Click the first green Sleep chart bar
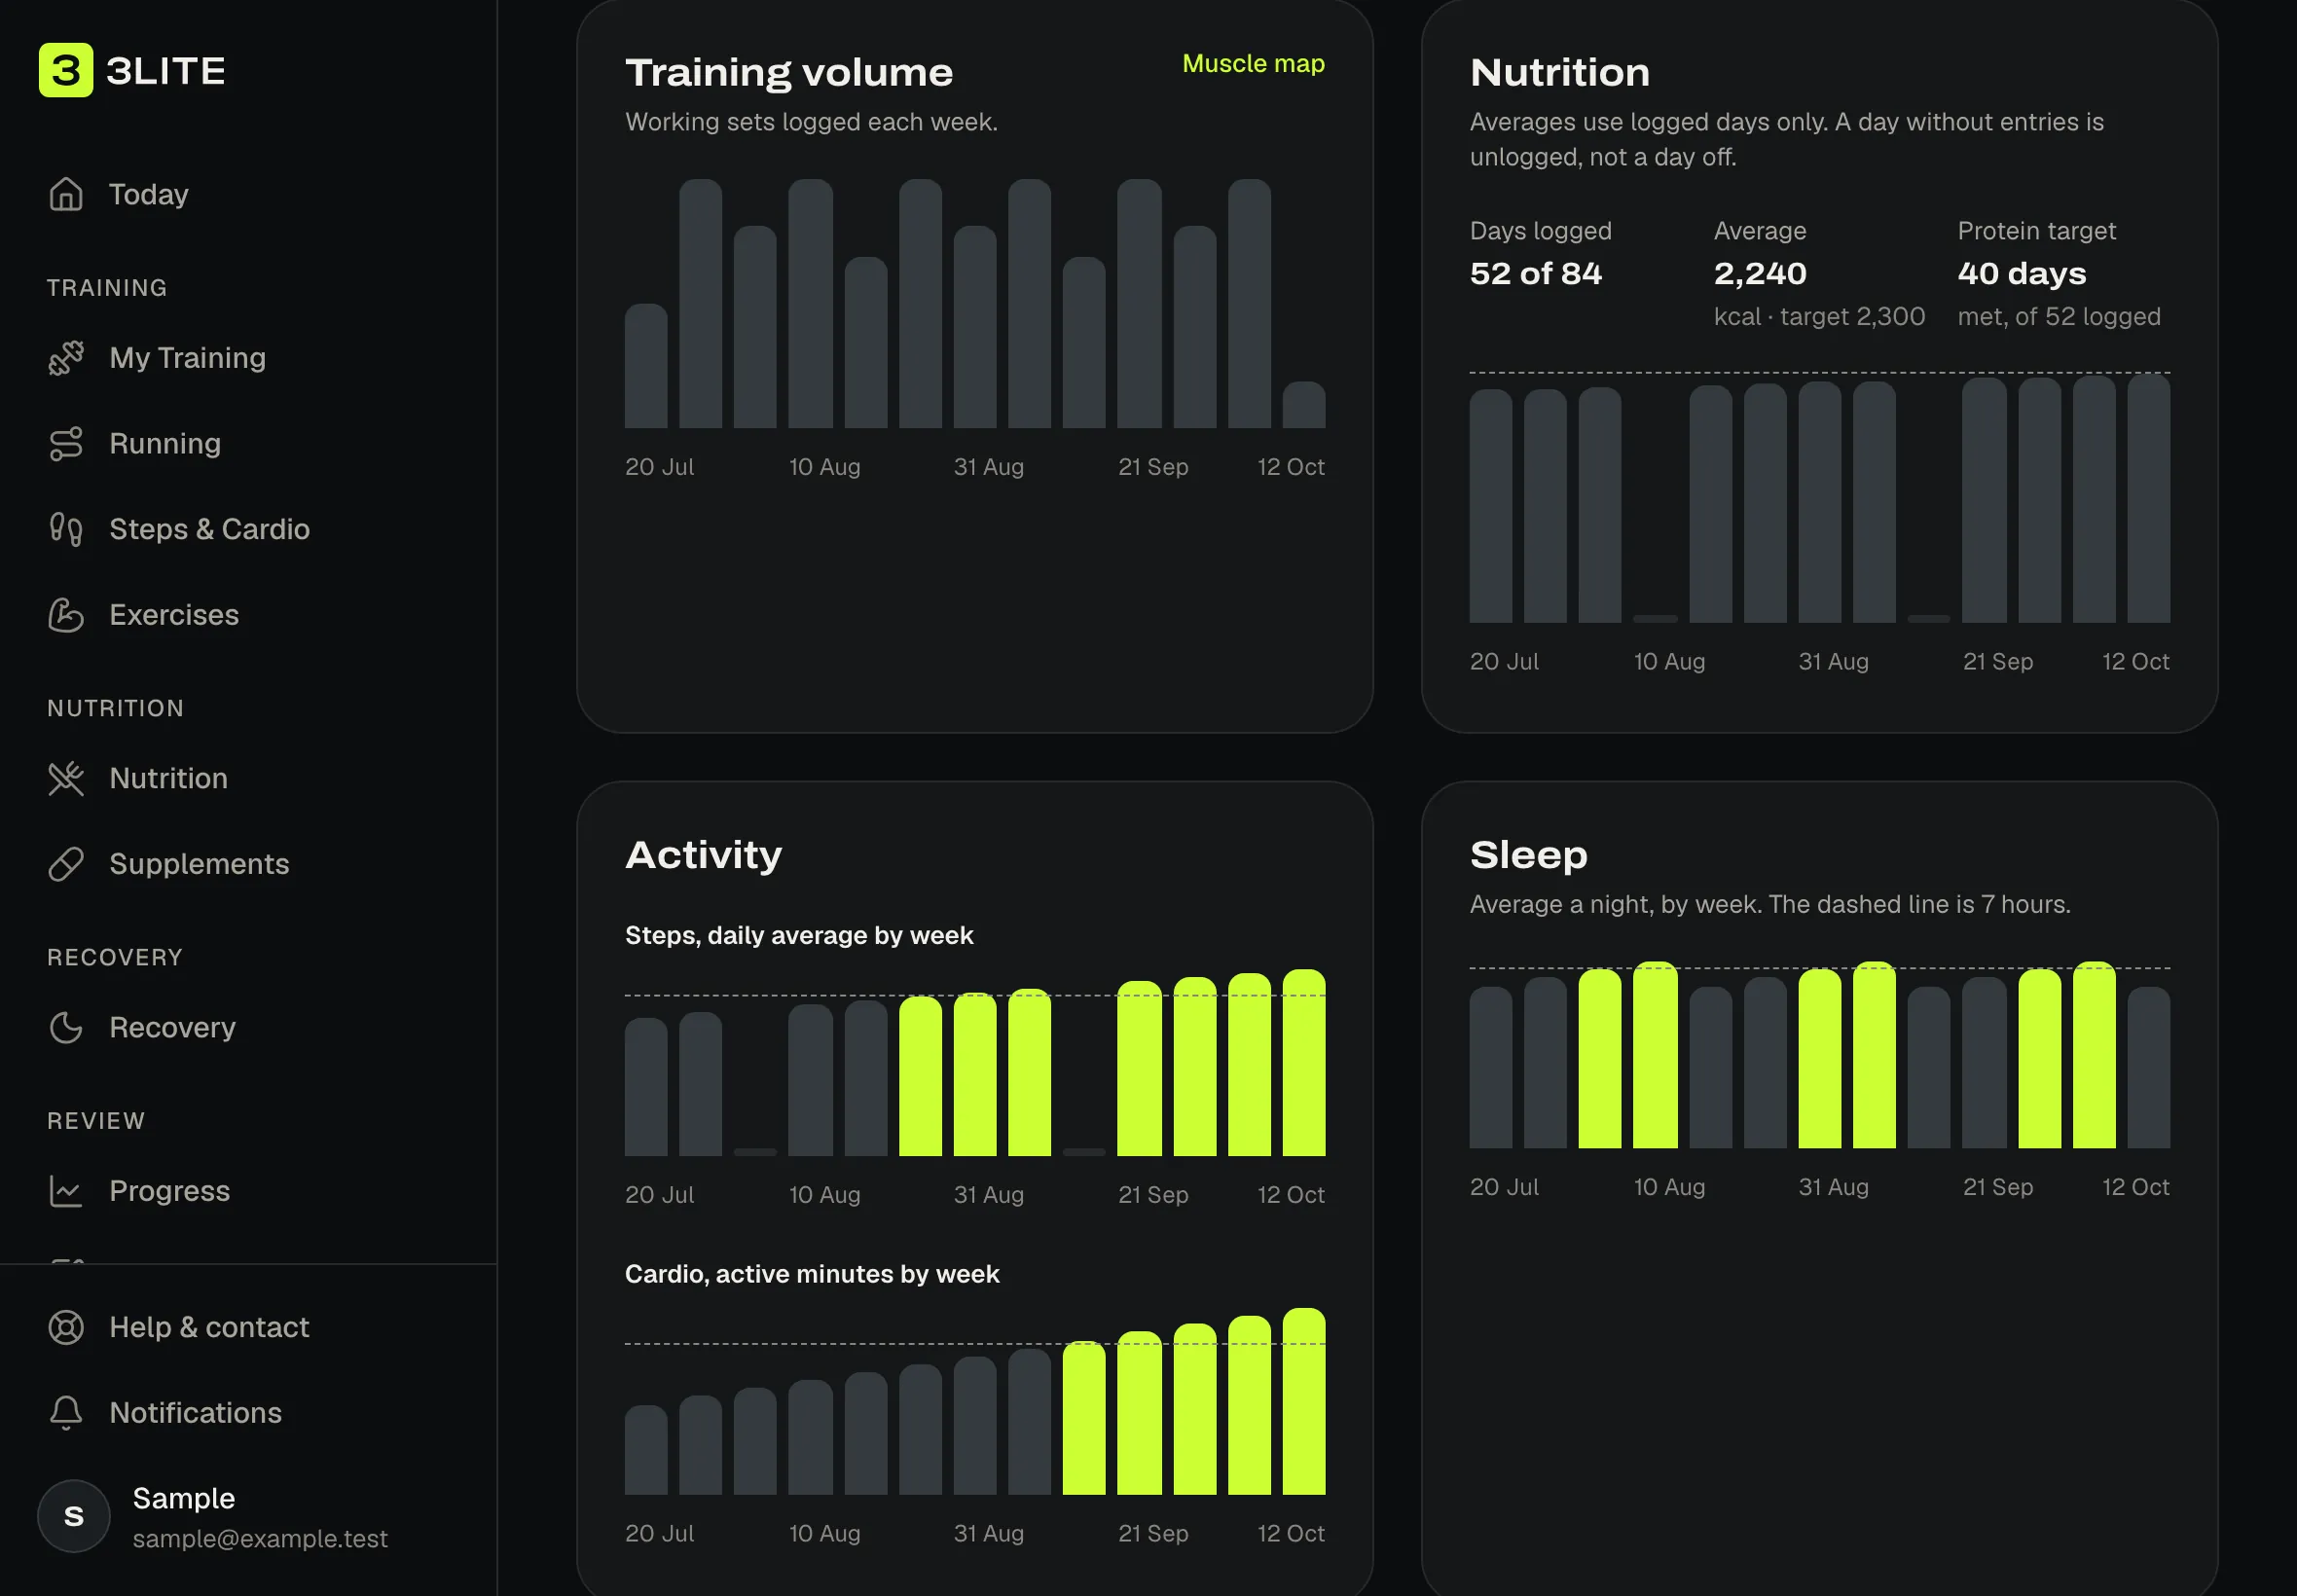2297x1596 pixels. tap(1600, 1059)
